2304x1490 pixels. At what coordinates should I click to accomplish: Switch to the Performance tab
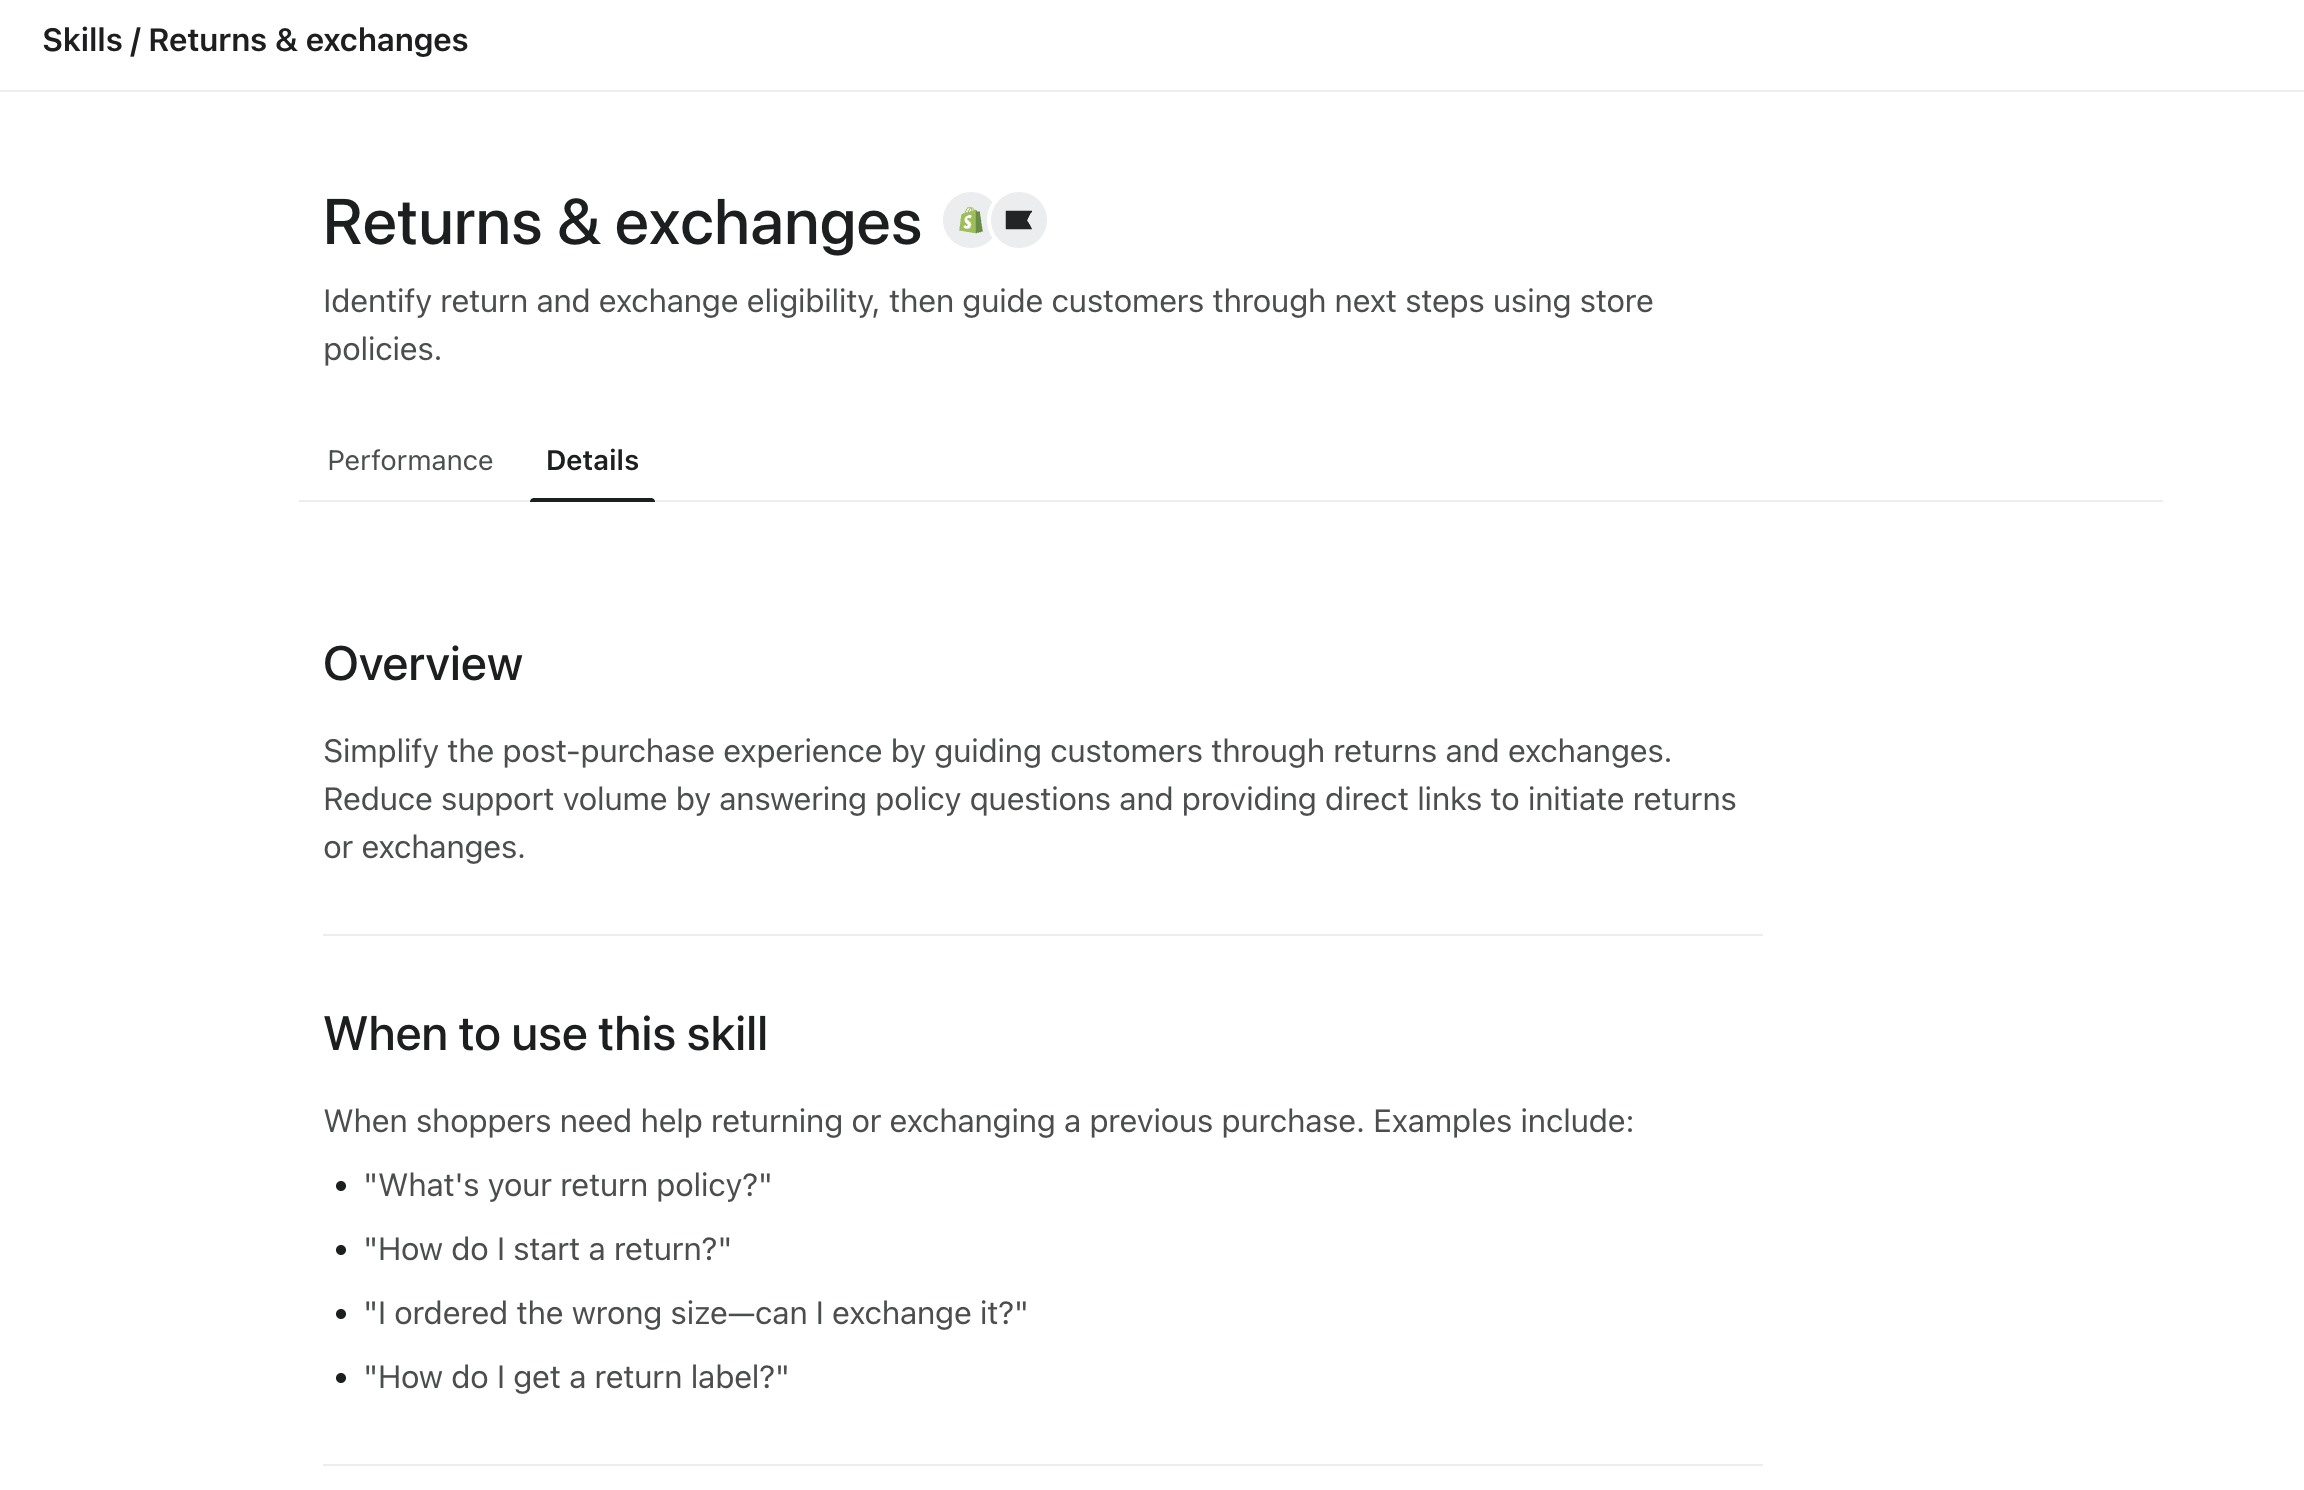pyautogui.click(x=410, y=460)
